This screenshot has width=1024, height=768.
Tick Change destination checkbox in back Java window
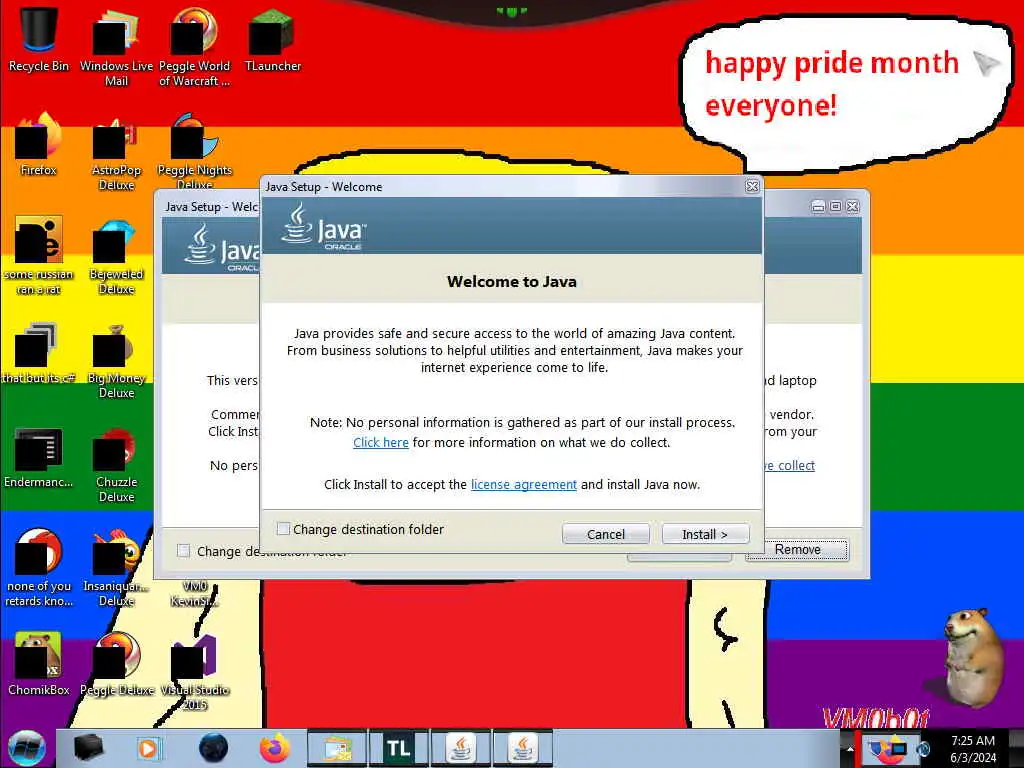click(x=184, y=551)
